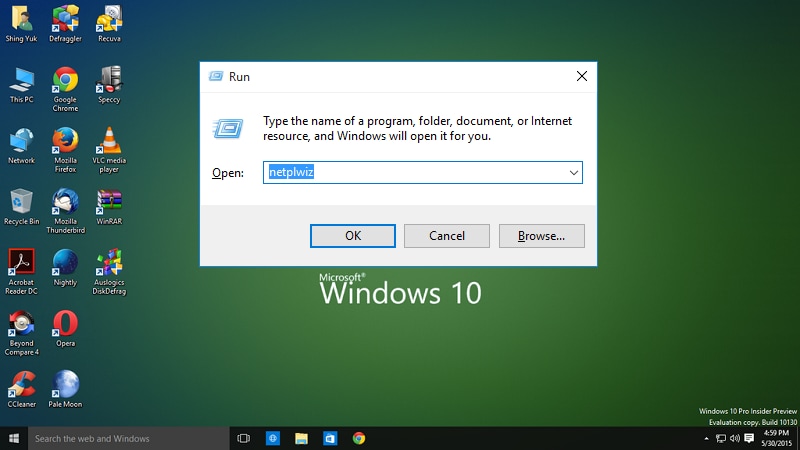Open Chrome from the taskbar
This screenshot has height=450, width=800.
pos(359,438)
